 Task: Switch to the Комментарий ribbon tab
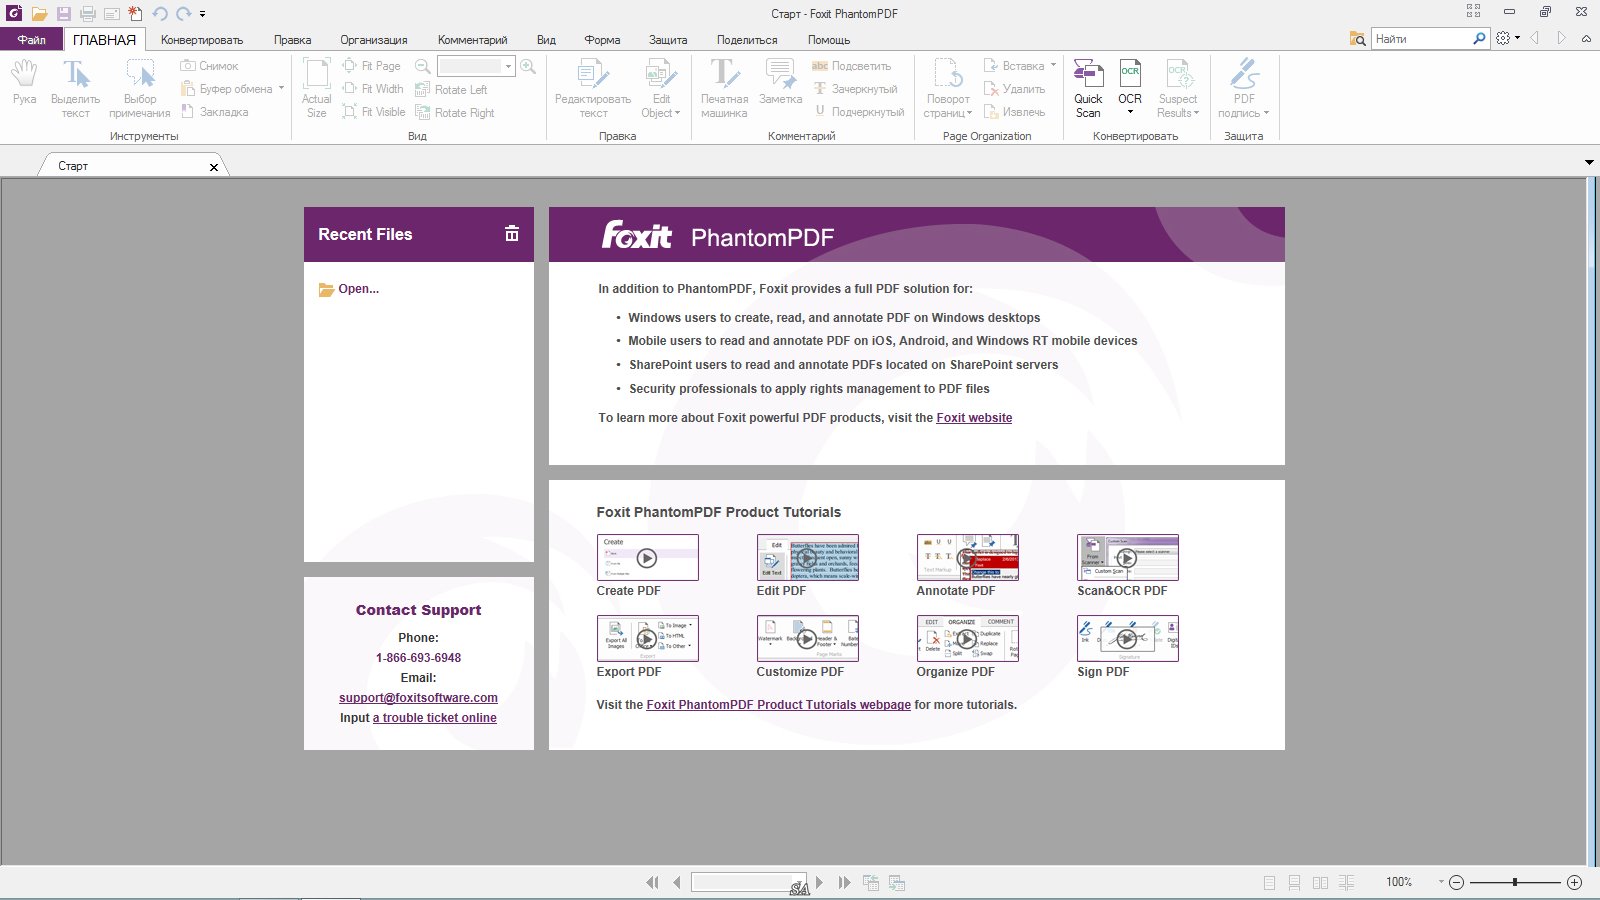pyautogui.click(x=472, y=40)
